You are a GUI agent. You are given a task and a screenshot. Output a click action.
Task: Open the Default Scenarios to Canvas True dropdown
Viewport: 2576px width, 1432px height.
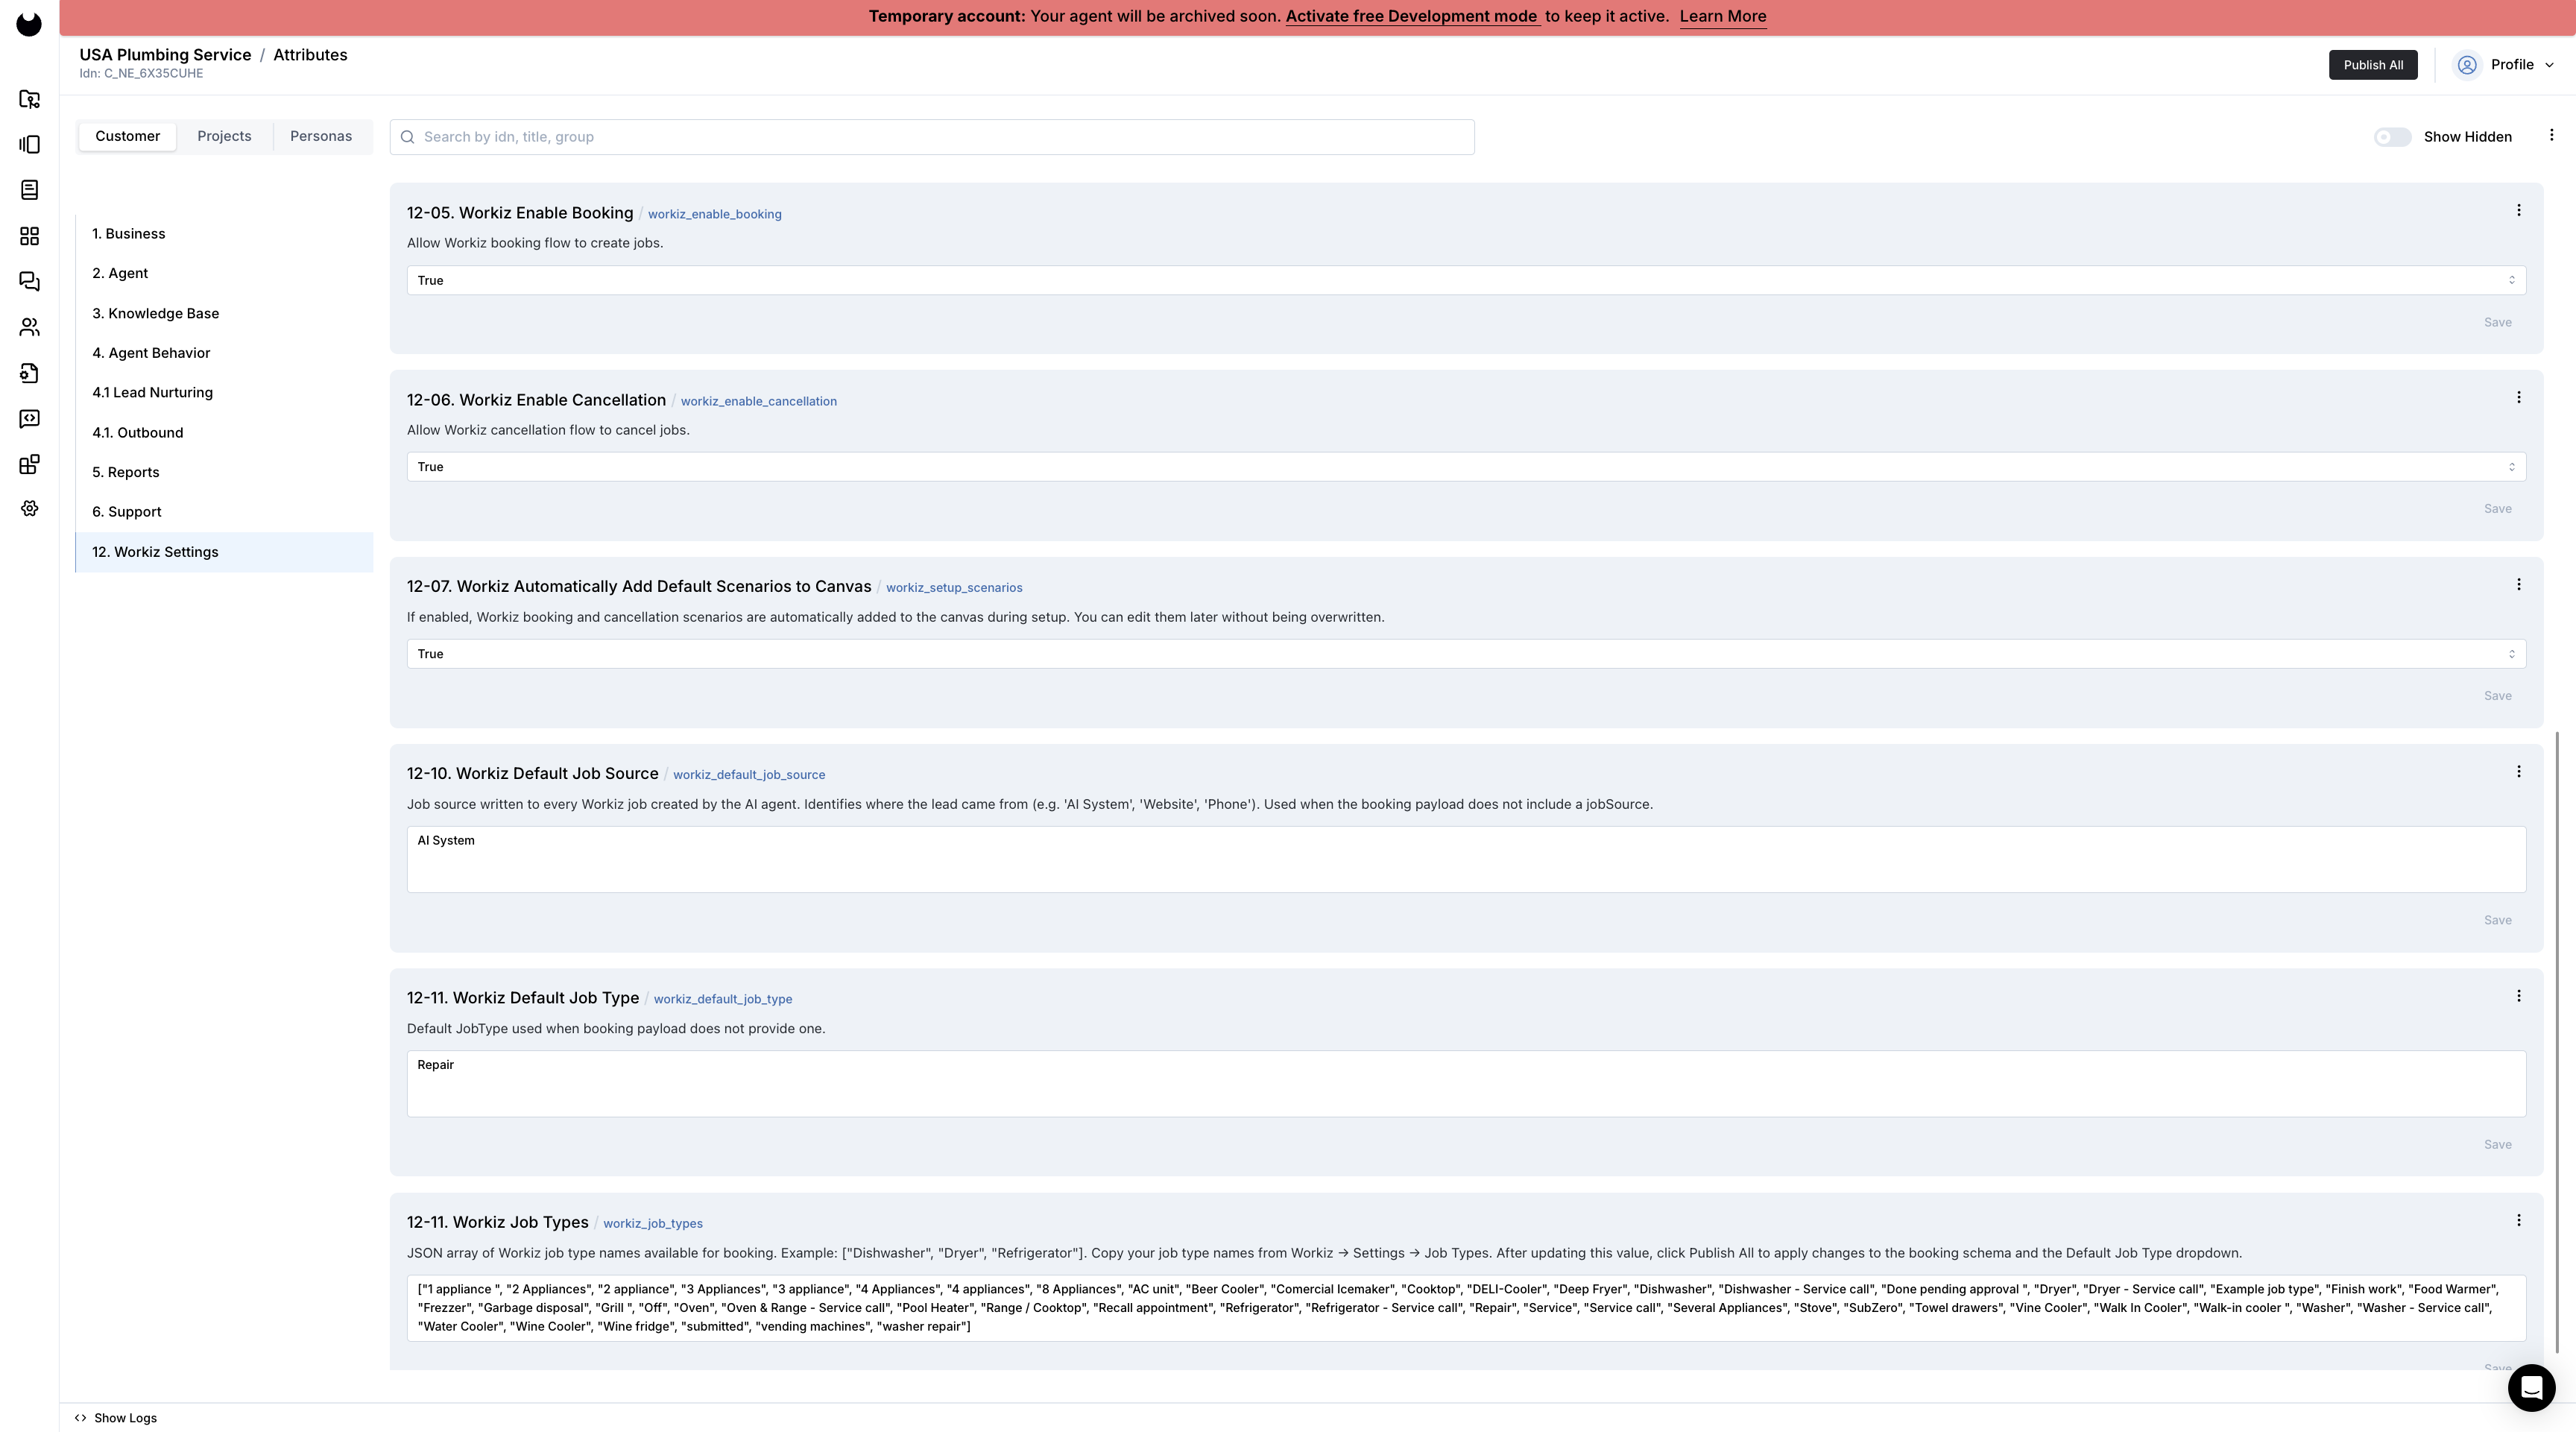tap(1466, 654)
